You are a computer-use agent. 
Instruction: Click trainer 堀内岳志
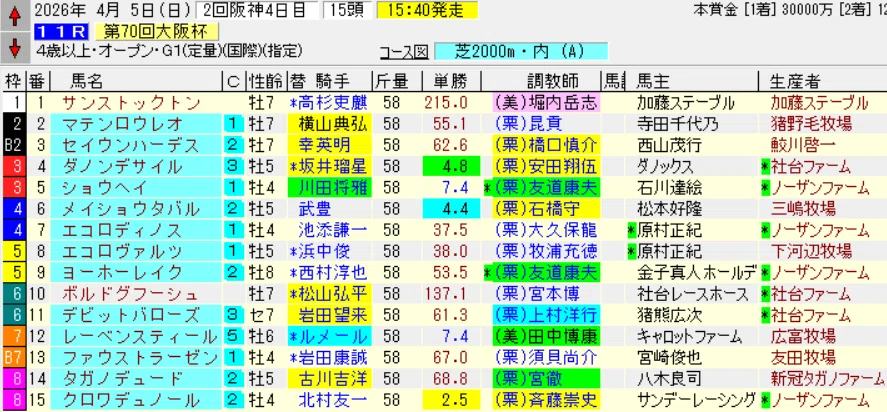coord(545,103)
